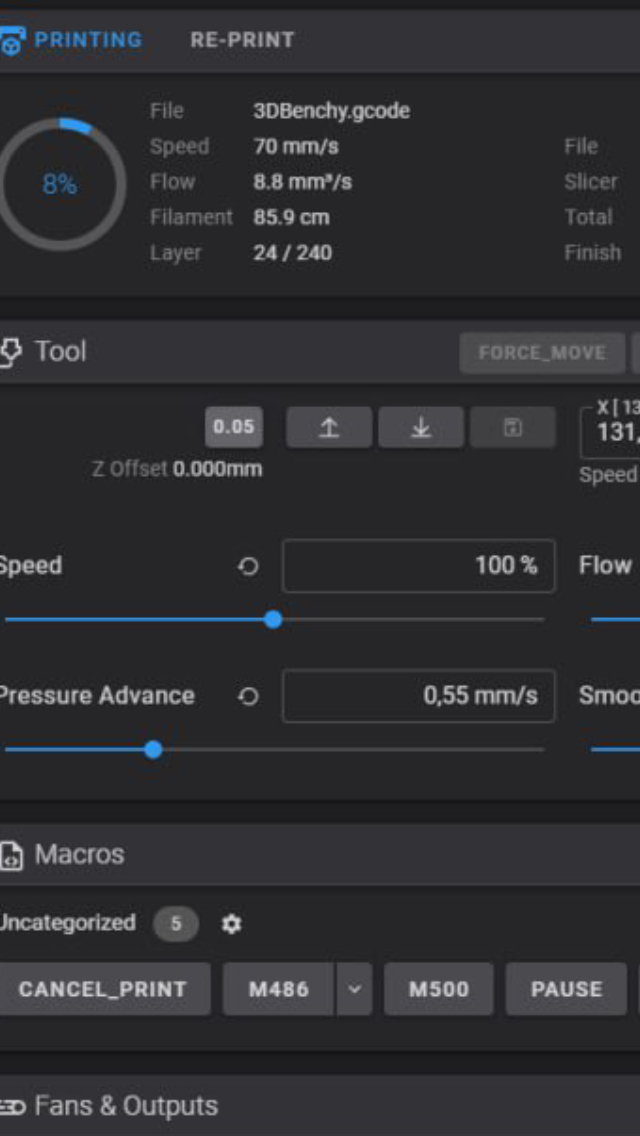Viewport: 640px width, 1136px height.
Task: Click the Macros panel icon
Action: (x=11, y=855)
